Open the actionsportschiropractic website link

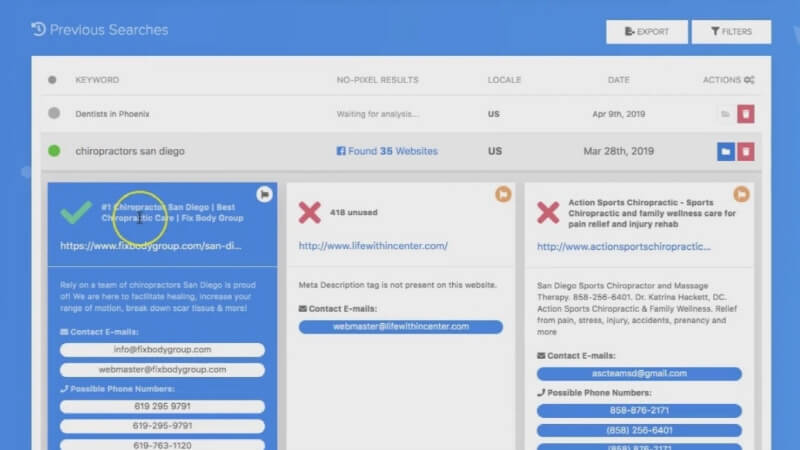623,246
